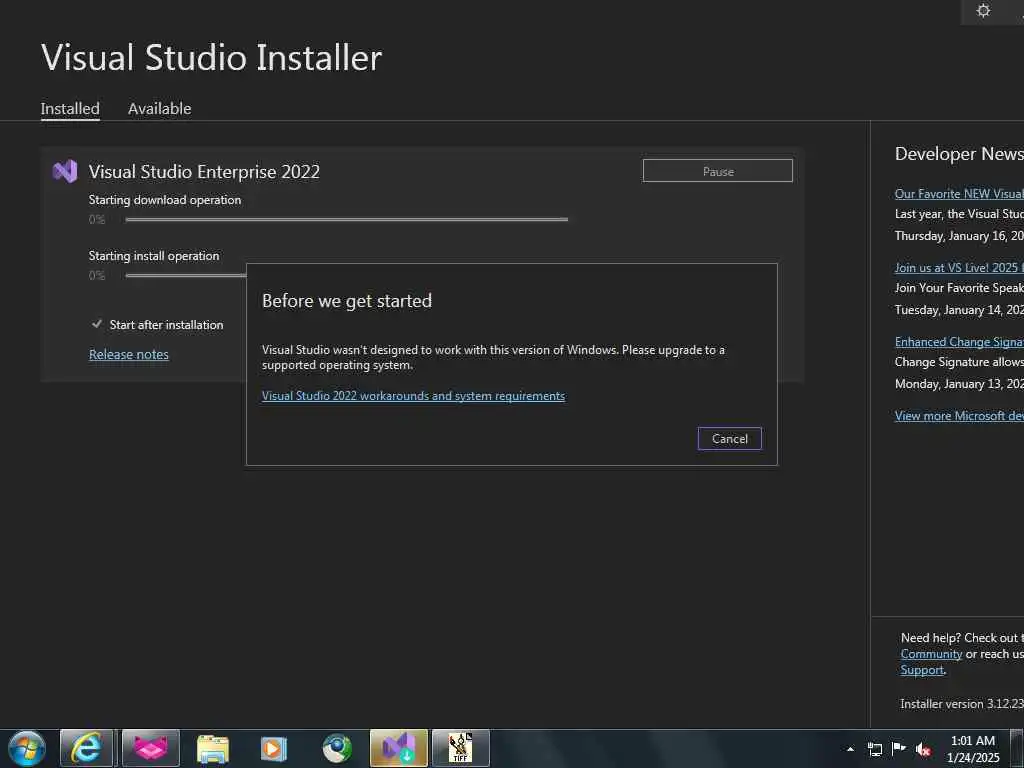This screenshot has width=1024, height=768.
Task: Open Action Center flag icon
Action: [899, 749]
